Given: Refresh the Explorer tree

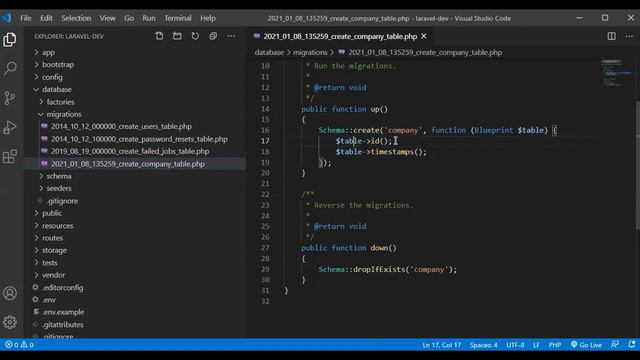Looking at the screenshot, I should coord(195,36).
